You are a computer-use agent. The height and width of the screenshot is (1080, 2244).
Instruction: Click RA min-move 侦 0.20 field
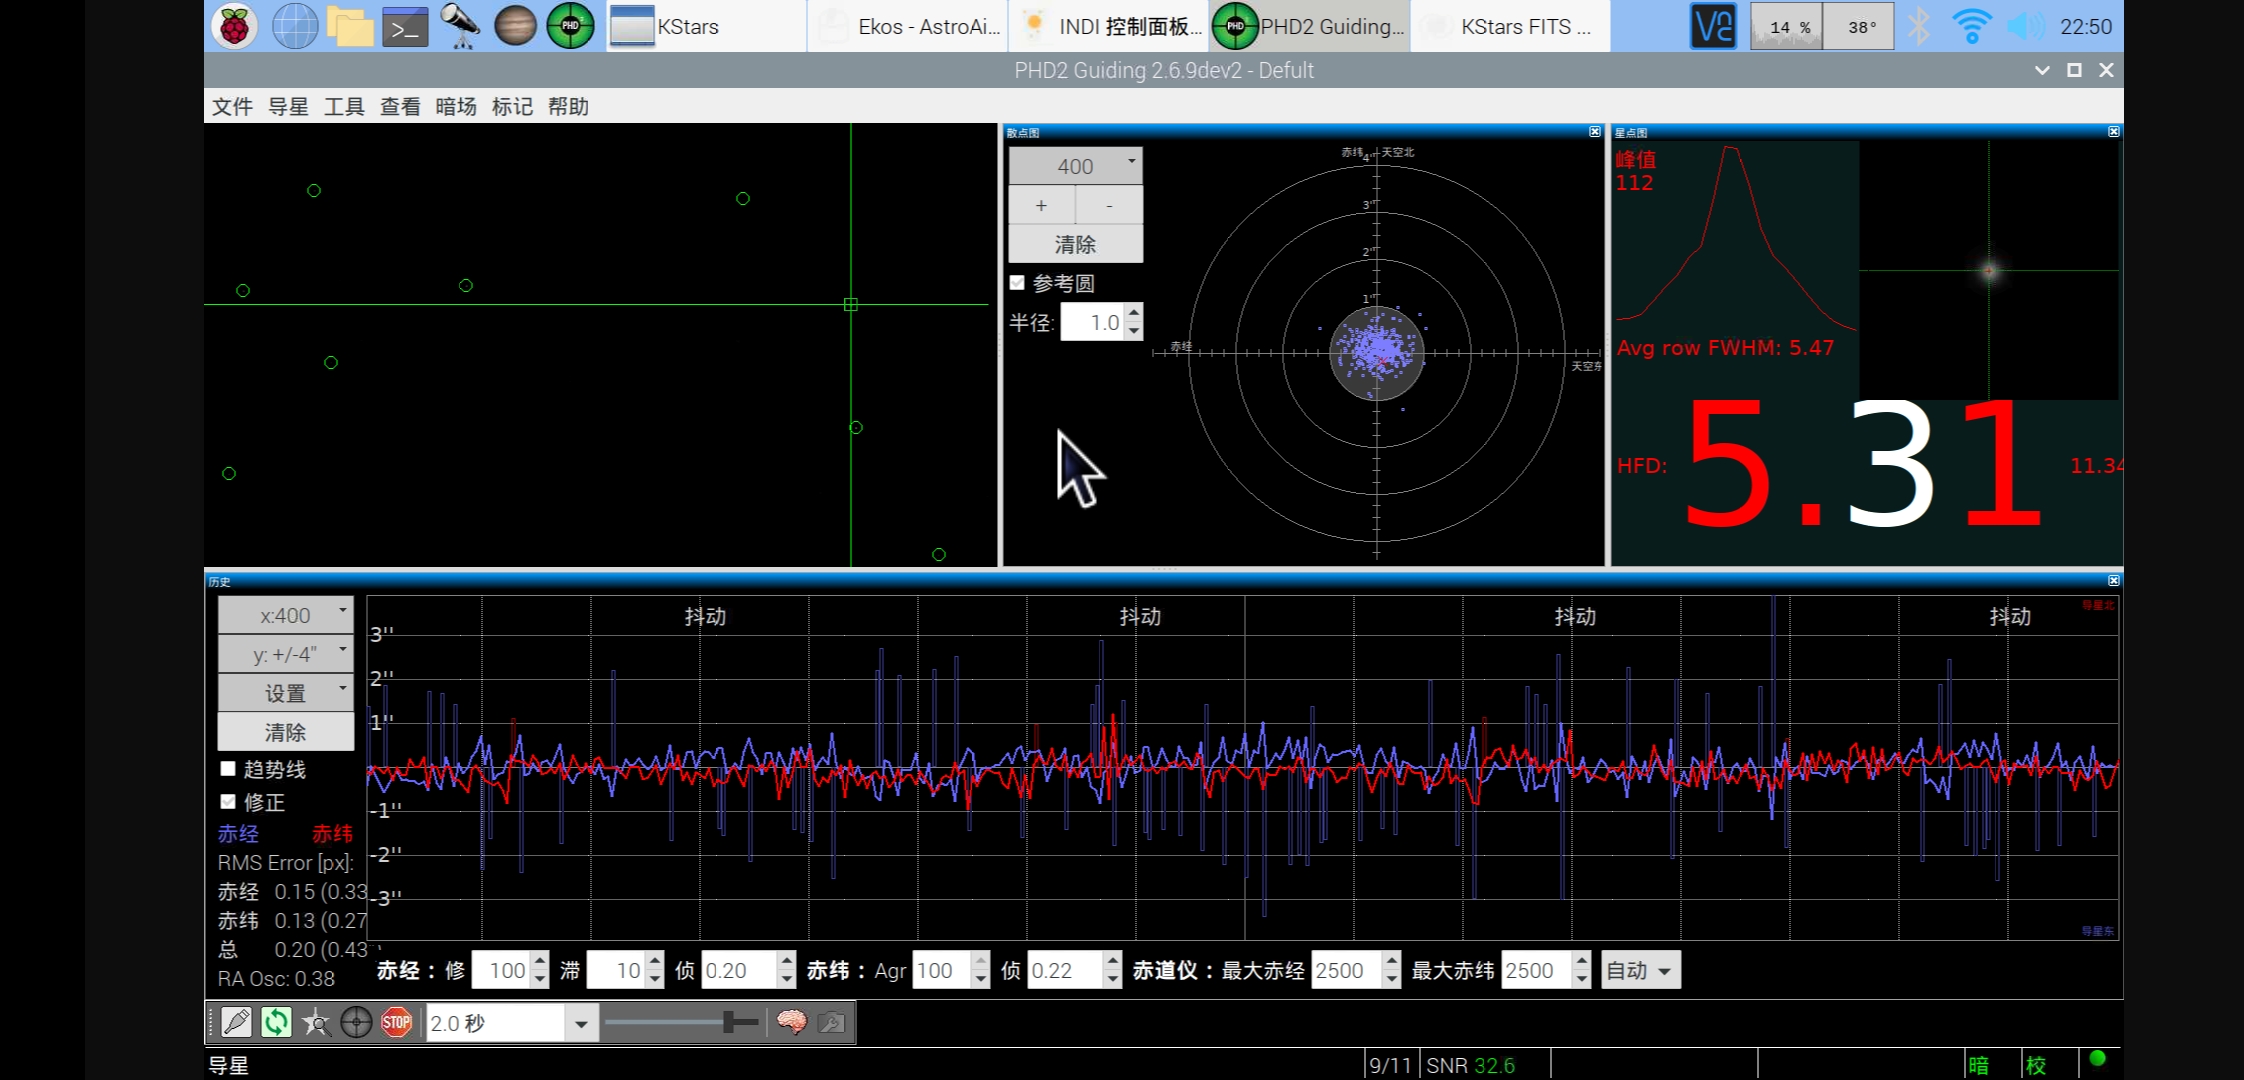point(740,970)
